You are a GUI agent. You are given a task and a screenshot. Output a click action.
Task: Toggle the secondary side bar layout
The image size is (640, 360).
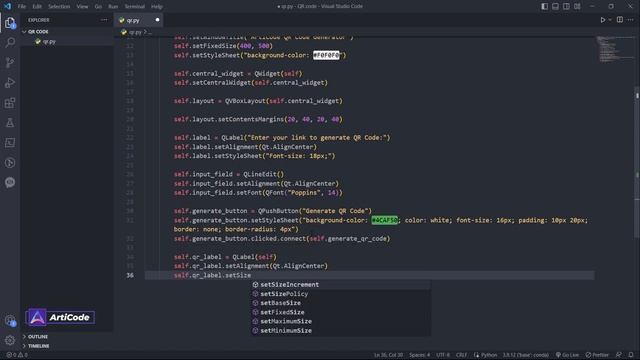tap(566, 6)
